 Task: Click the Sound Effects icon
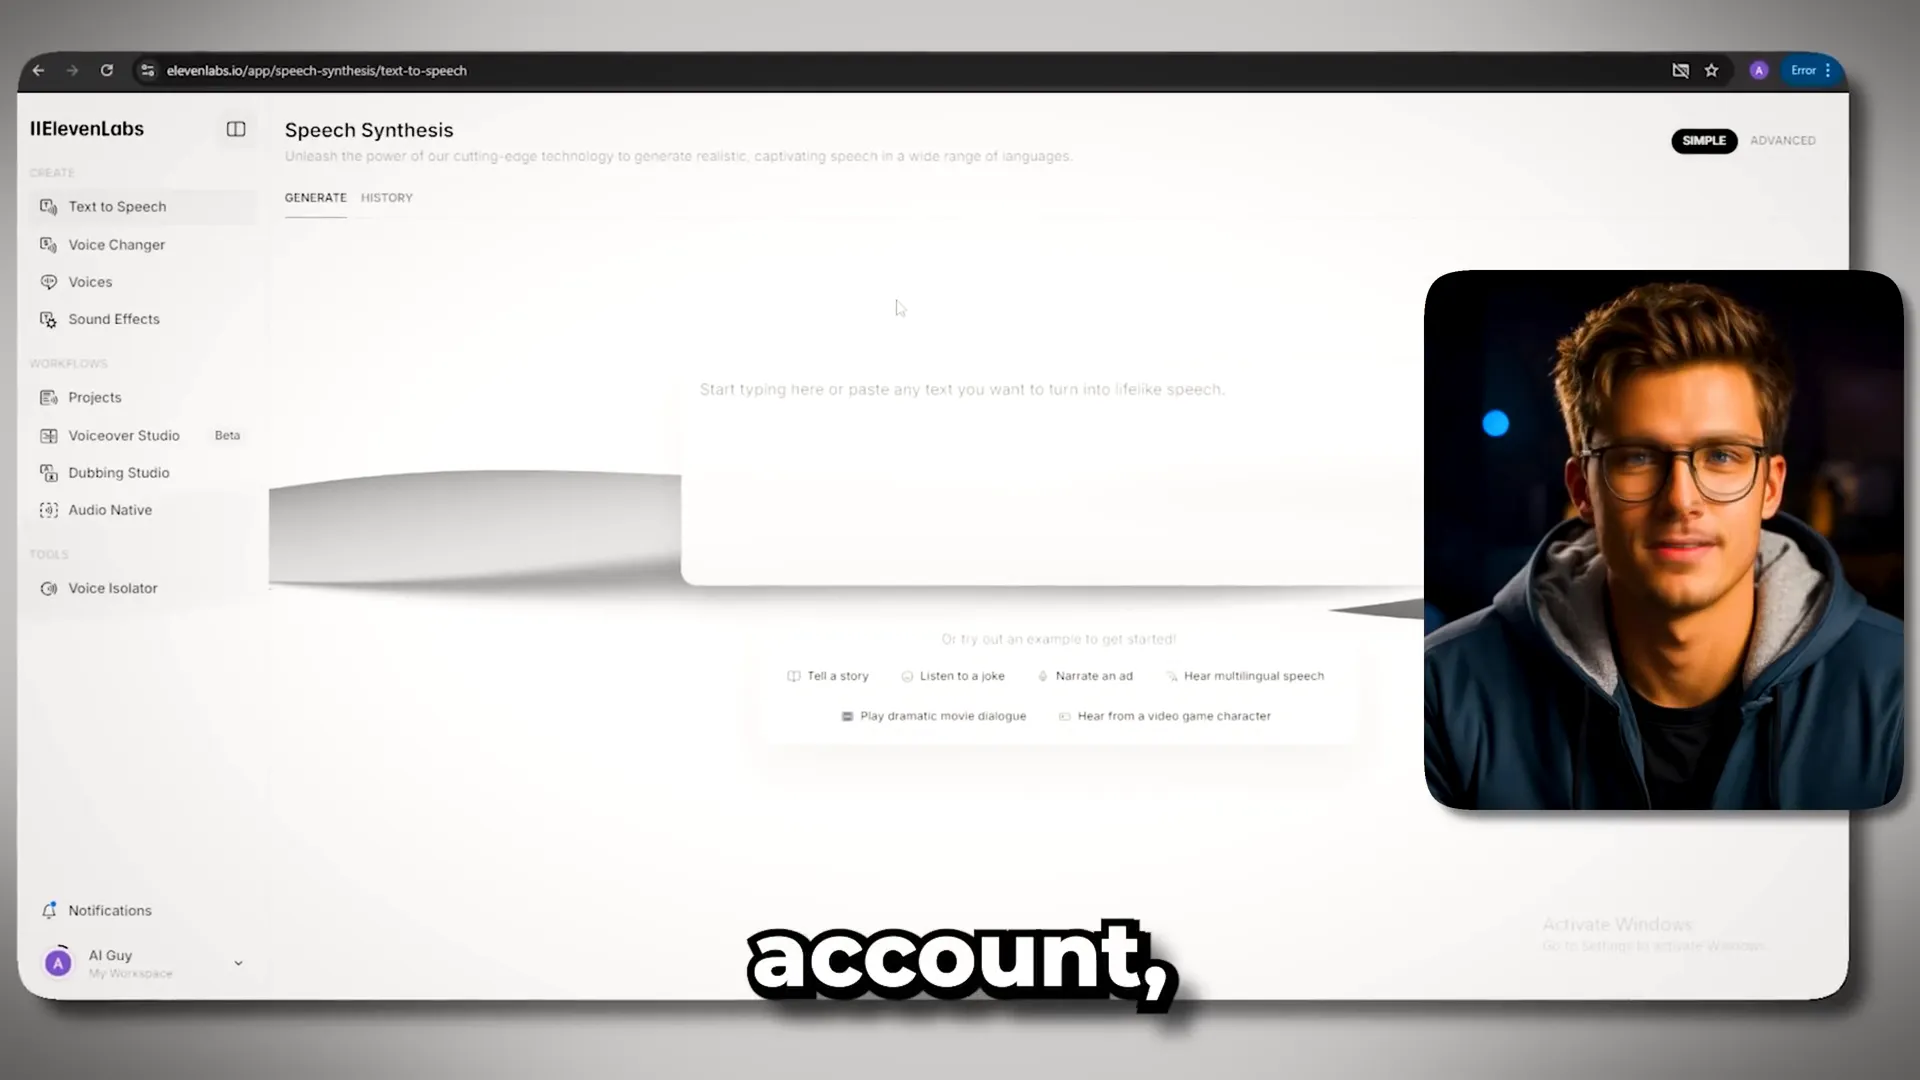(49, 319)
